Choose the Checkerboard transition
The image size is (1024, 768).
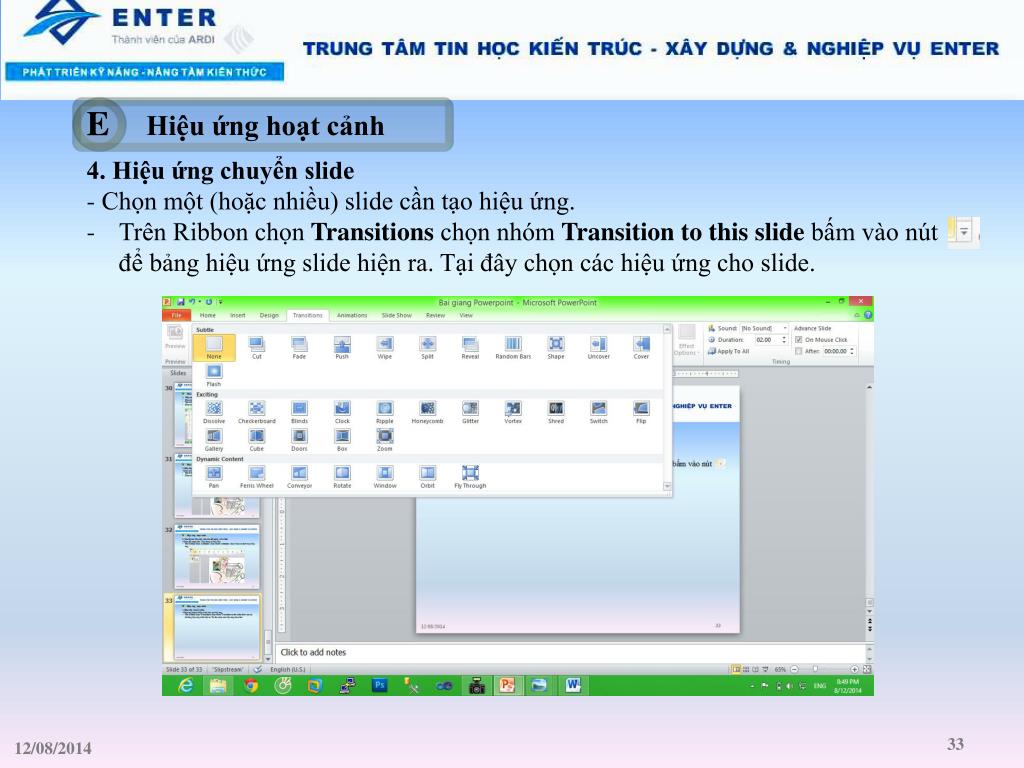pos(257,412)
